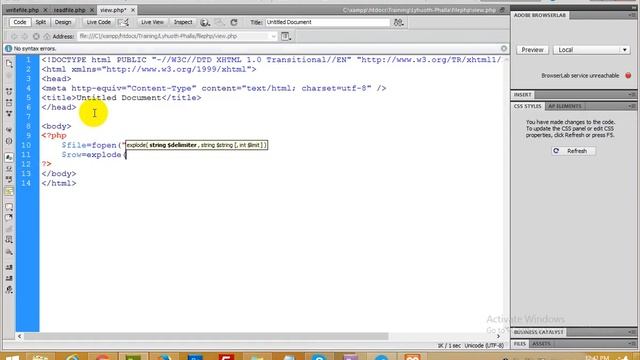Image resolution: width=640 pixels, height=360 pixels.
Task: Click Format Source Code icon
Action: 9,290
